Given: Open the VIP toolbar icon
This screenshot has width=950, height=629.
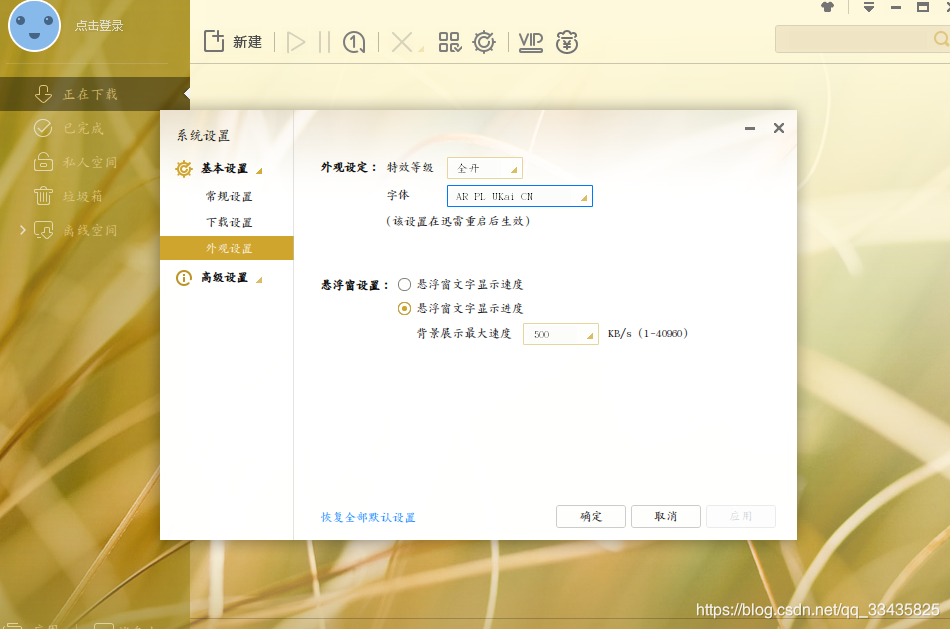Looking at the screenshot, I should 531,42.
